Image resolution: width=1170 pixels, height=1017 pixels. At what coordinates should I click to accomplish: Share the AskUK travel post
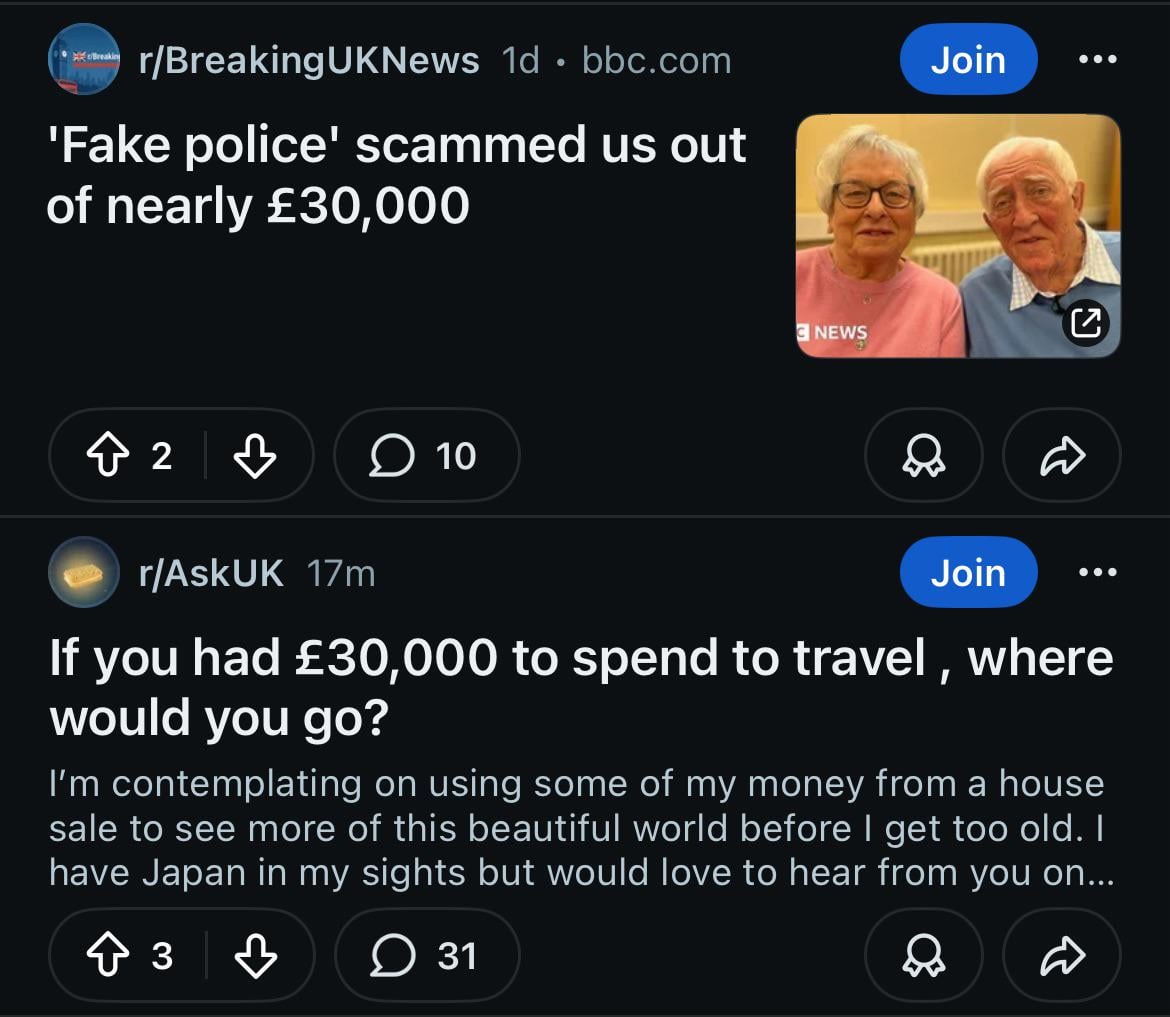point(1061,957)
